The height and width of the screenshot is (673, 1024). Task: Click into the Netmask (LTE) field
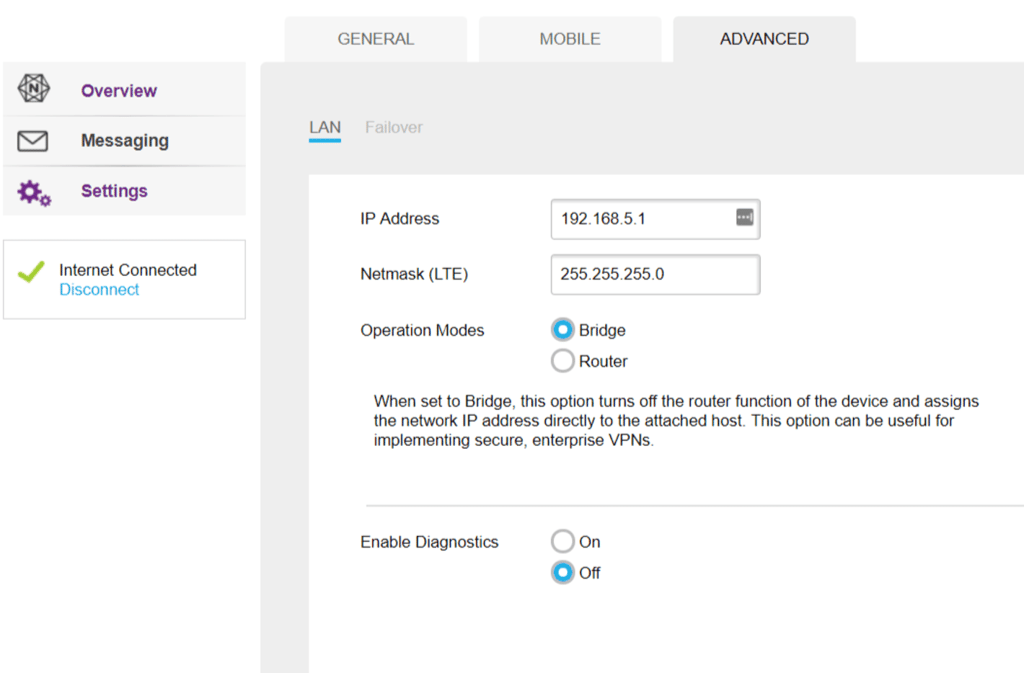[654, 274]
